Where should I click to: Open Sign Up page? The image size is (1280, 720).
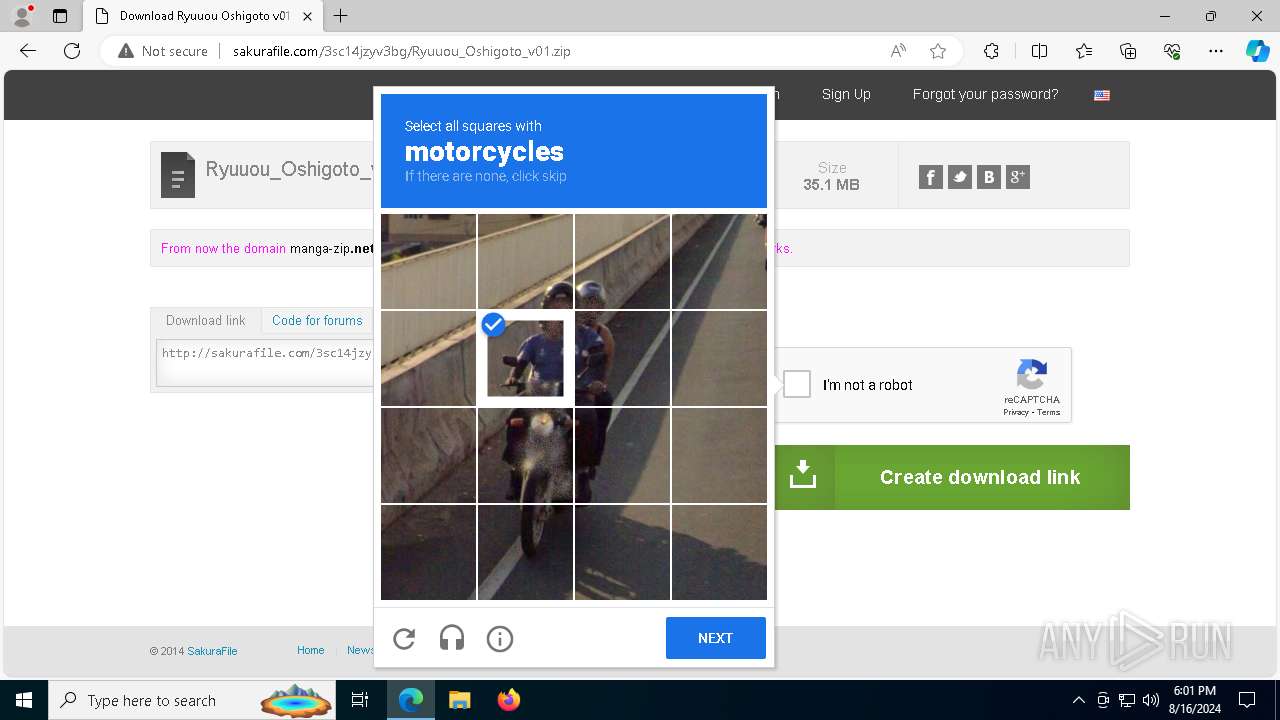846,94
